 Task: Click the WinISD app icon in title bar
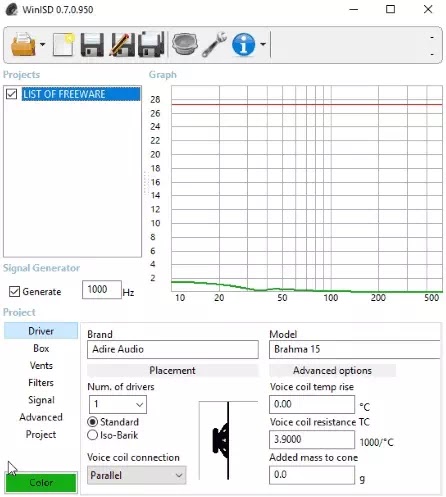(x=11, y=9)
